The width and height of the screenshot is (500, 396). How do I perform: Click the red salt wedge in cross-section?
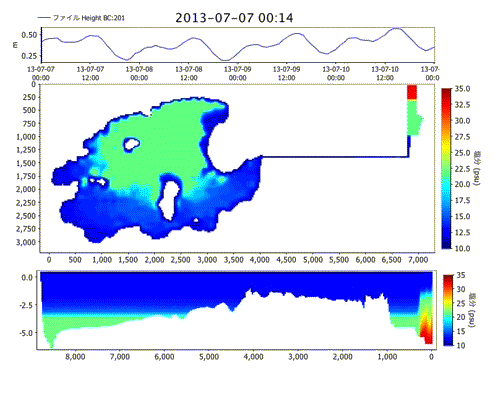[426, 328]
